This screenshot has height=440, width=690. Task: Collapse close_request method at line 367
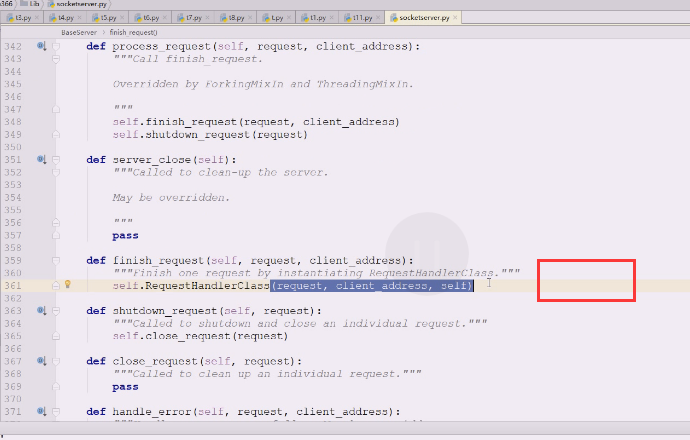pos(56,361)
